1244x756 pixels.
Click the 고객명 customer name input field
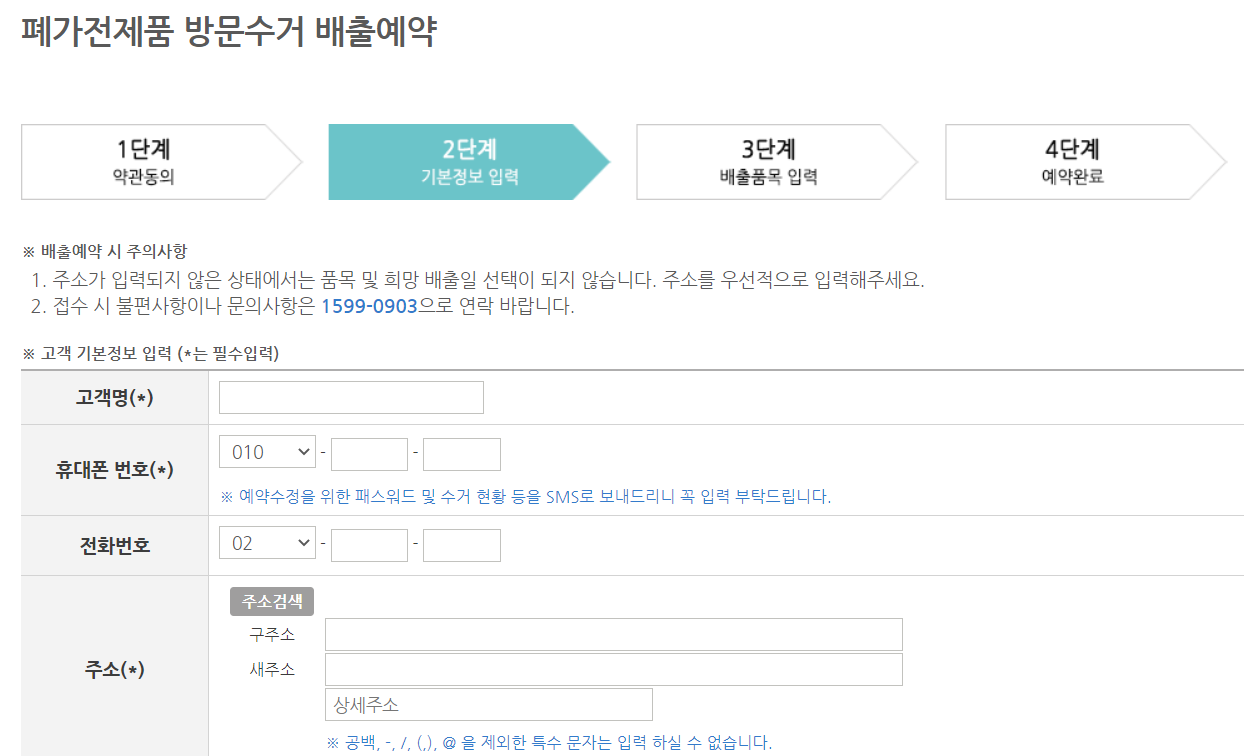point(350,397)
